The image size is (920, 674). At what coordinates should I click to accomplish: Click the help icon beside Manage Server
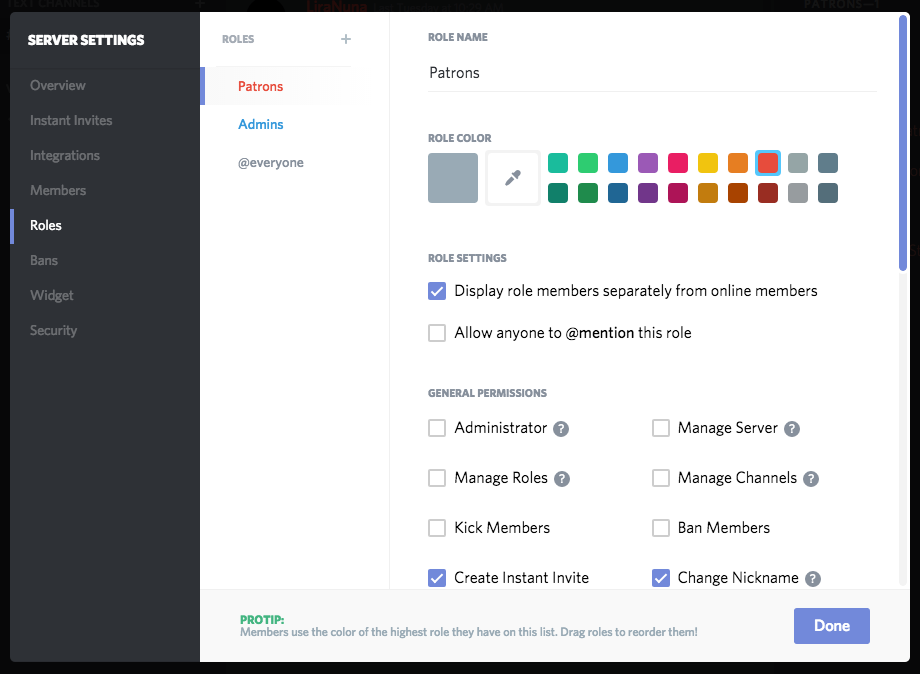792,428
